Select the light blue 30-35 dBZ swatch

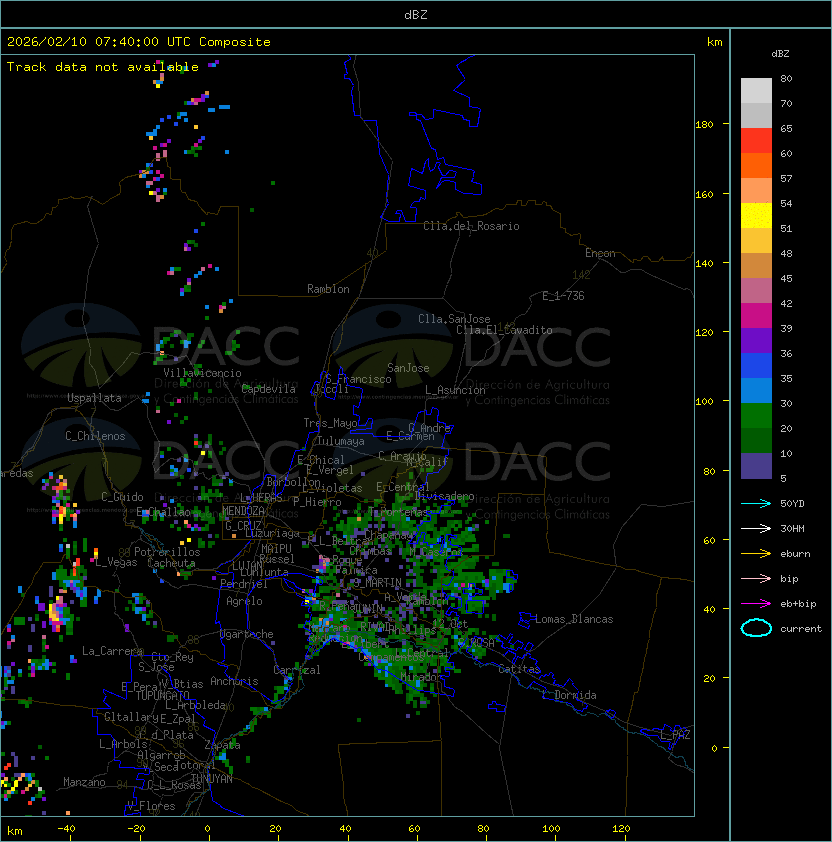pos(756,390)
